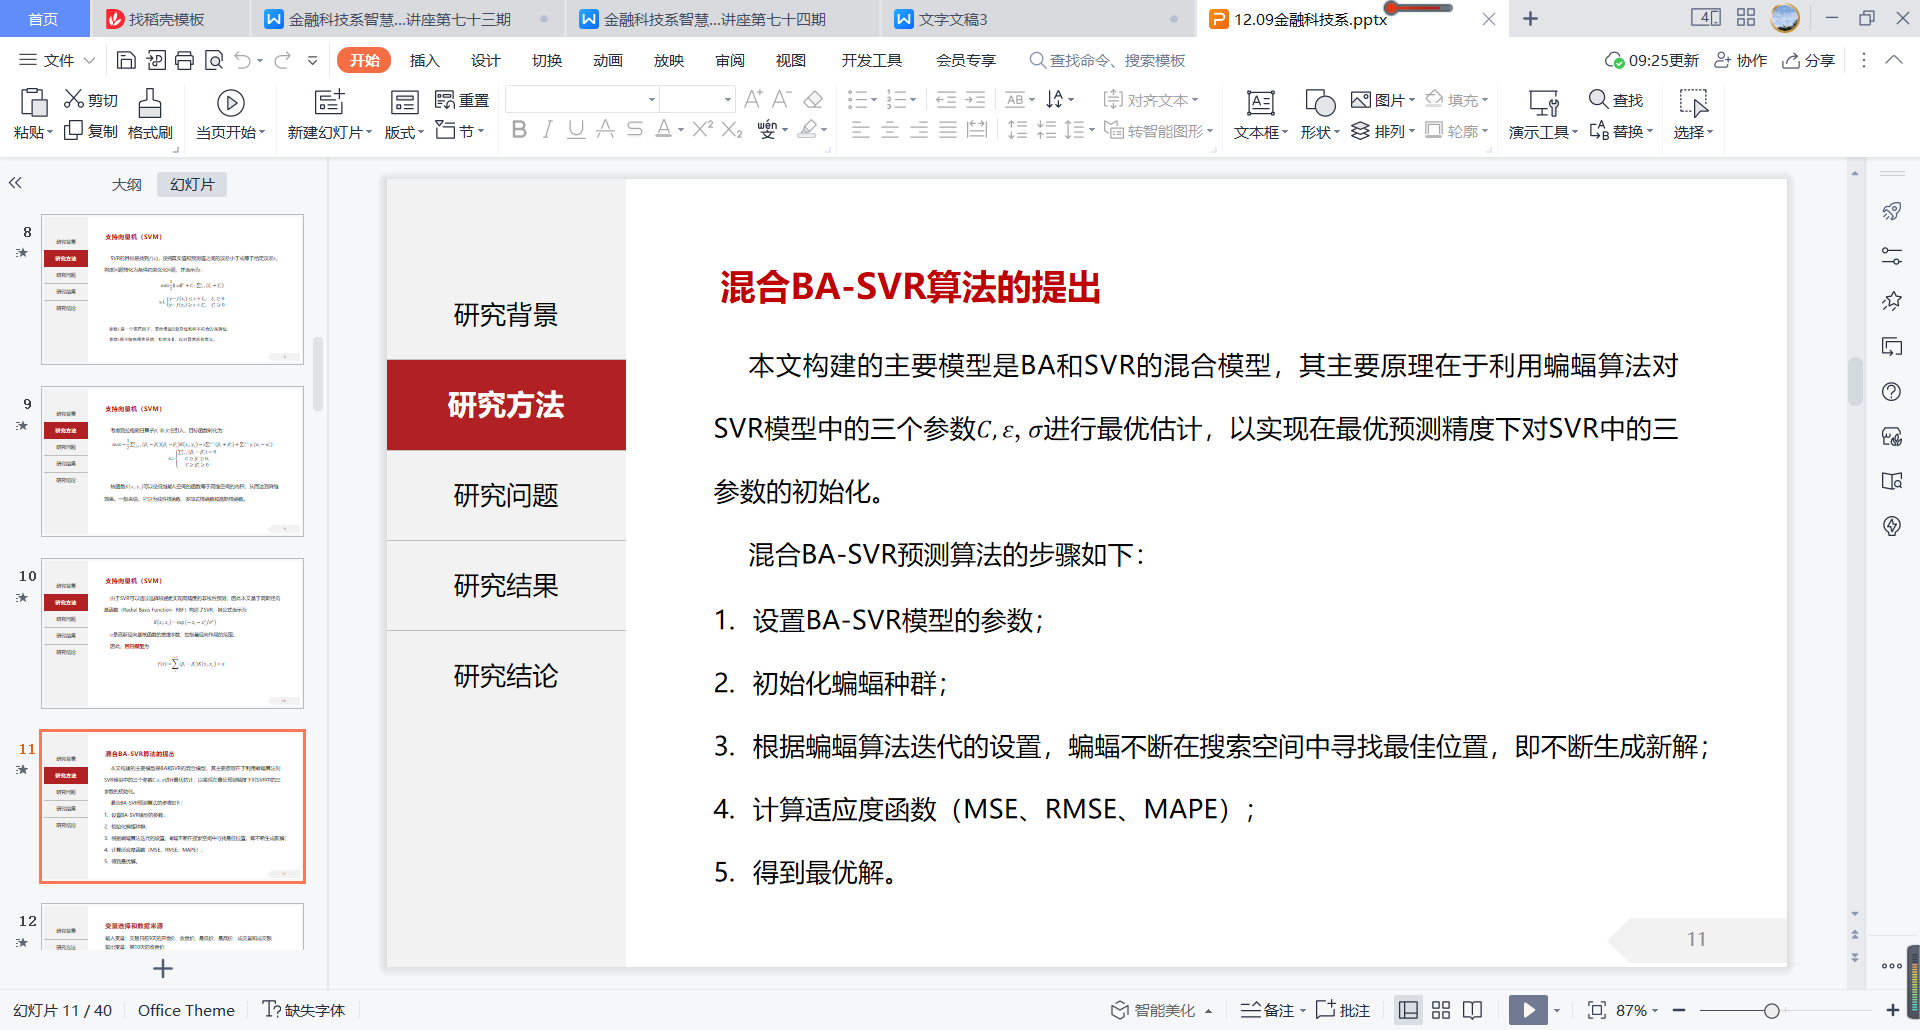Click the Print preview icon
1920x1030 pixels.
[x=213, y=61]
